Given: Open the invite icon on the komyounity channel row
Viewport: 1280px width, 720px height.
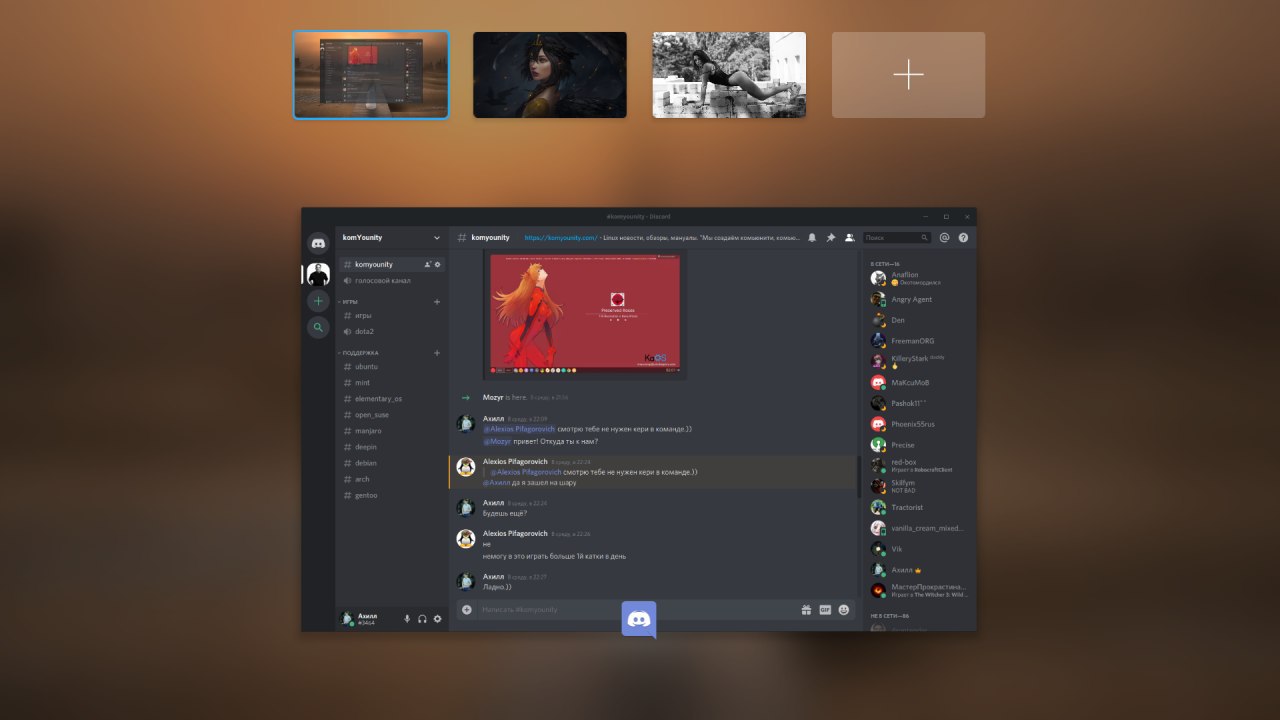Looking at the screenshot, I should (427, 264).
